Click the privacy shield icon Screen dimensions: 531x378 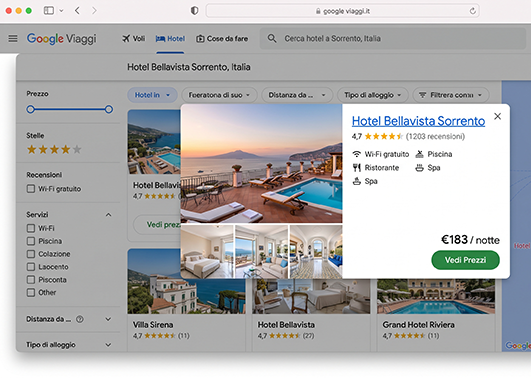[x=194, y=11]
